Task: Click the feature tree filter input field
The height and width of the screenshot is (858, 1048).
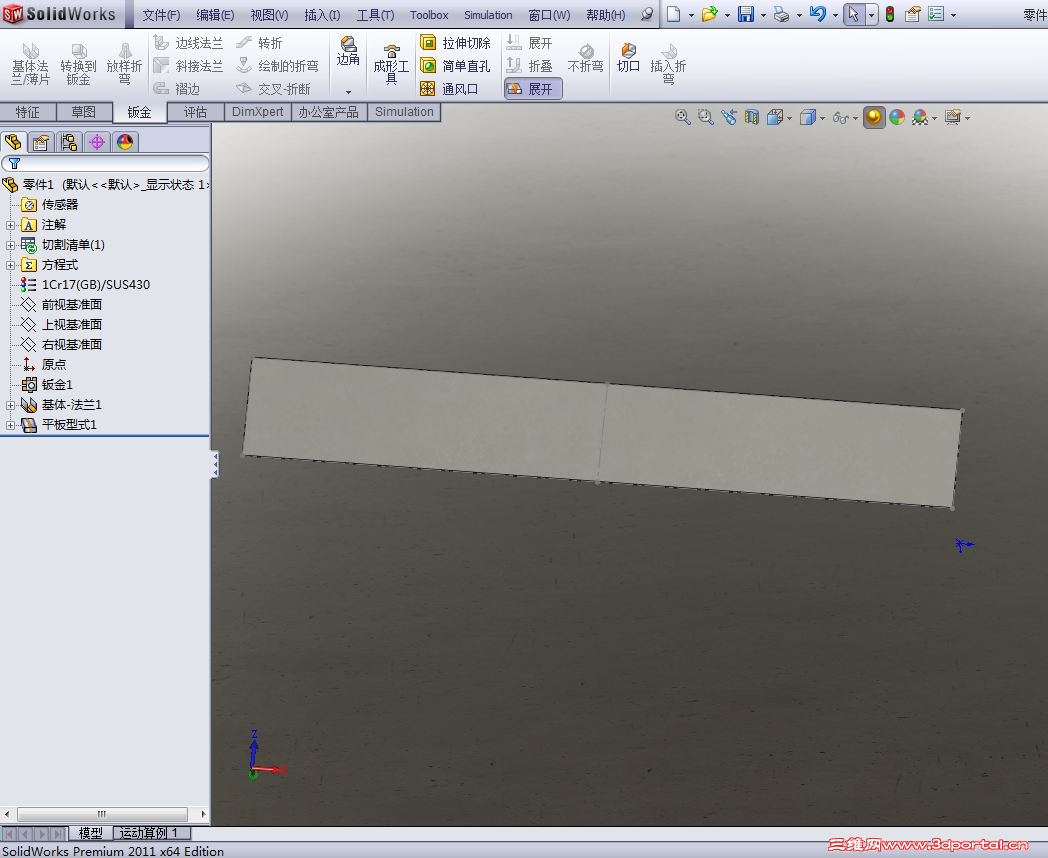Action: 106,163
